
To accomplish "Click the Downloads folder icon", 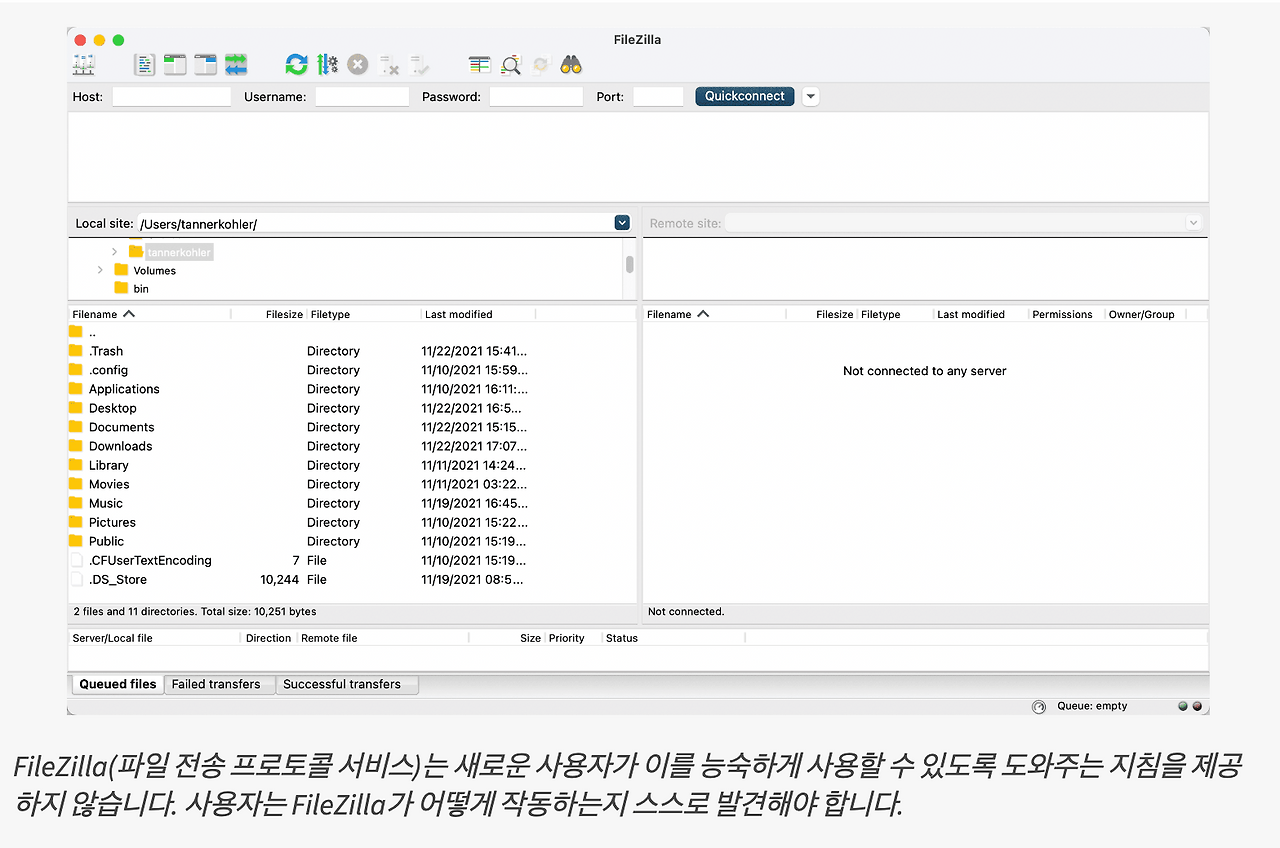I will point(76,446).
